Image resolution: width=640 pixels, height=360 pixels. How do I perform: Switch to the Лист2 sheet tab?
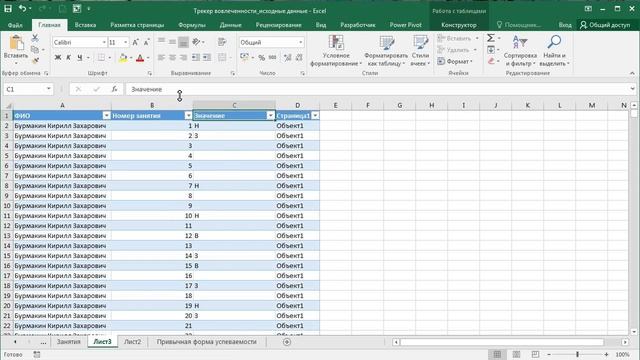(132, 342)
